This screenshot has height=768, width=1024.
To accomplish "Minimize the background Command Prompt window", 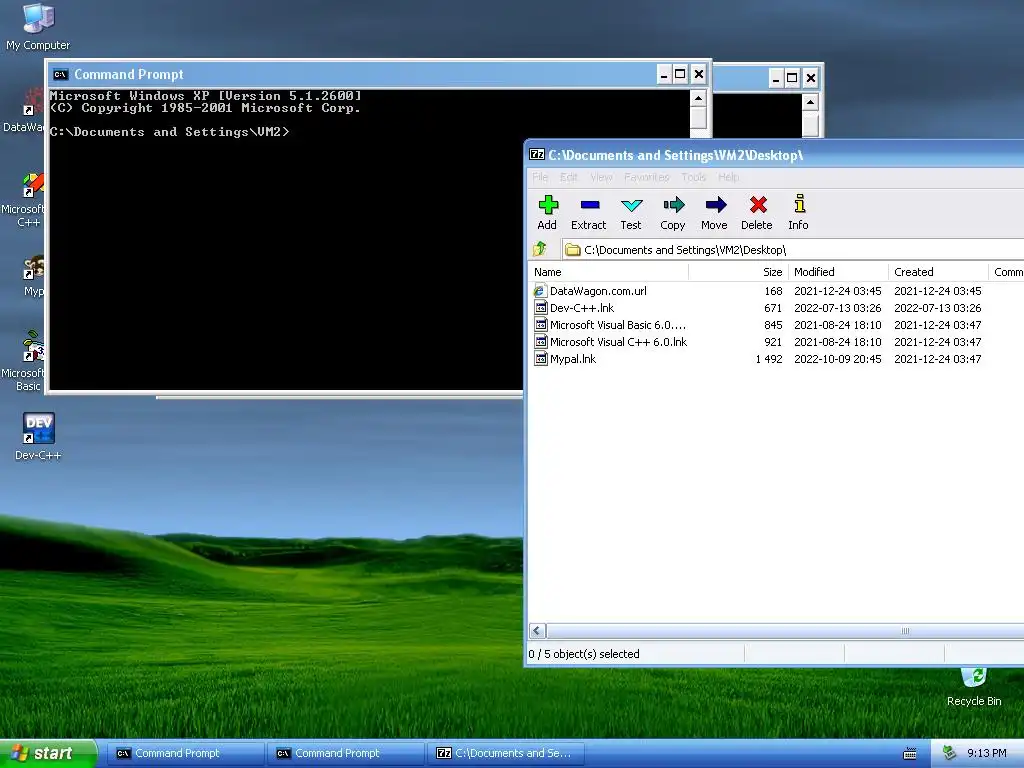I will tap(775, 78).
